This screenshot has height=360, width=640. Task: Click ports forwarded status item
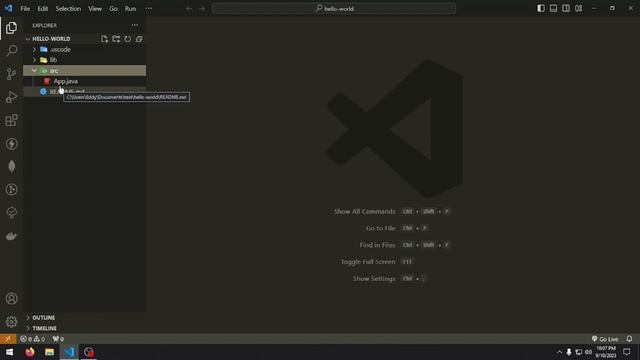click(x=58, y=339)
